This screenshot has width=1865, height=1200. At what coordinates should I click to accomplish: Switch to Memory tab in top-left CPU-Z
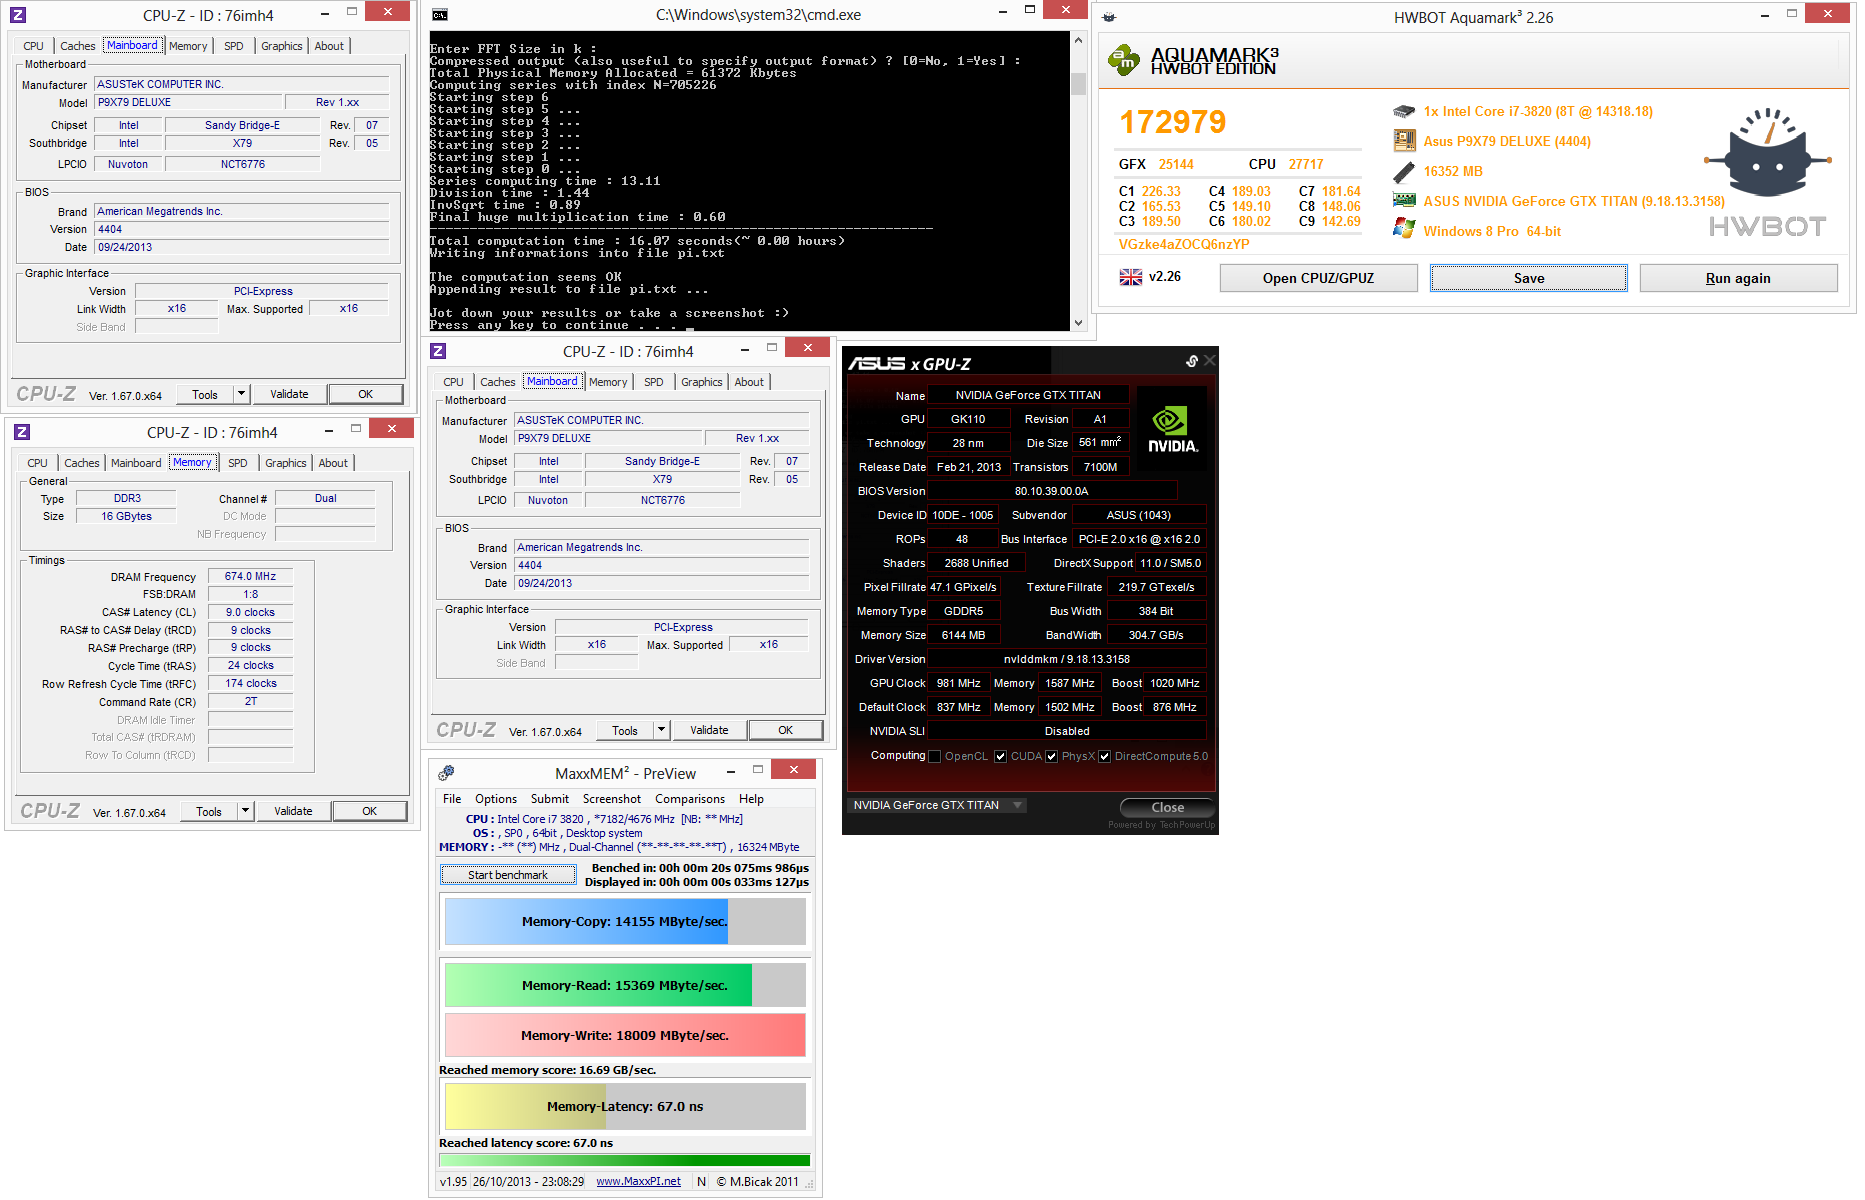click(188, 46)
